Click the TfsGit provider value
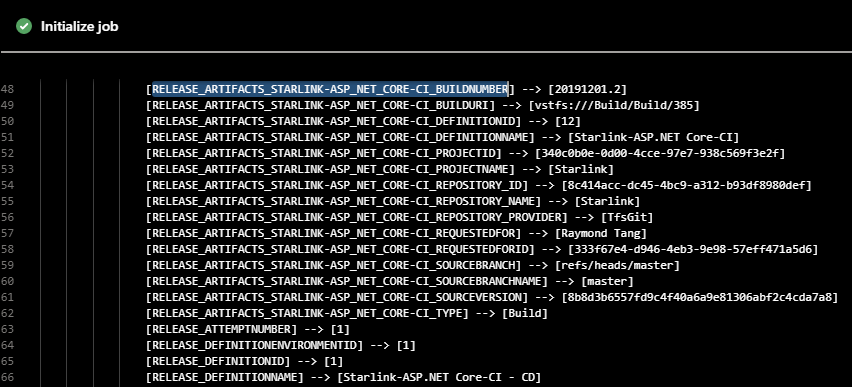 [x=627, y=217]
